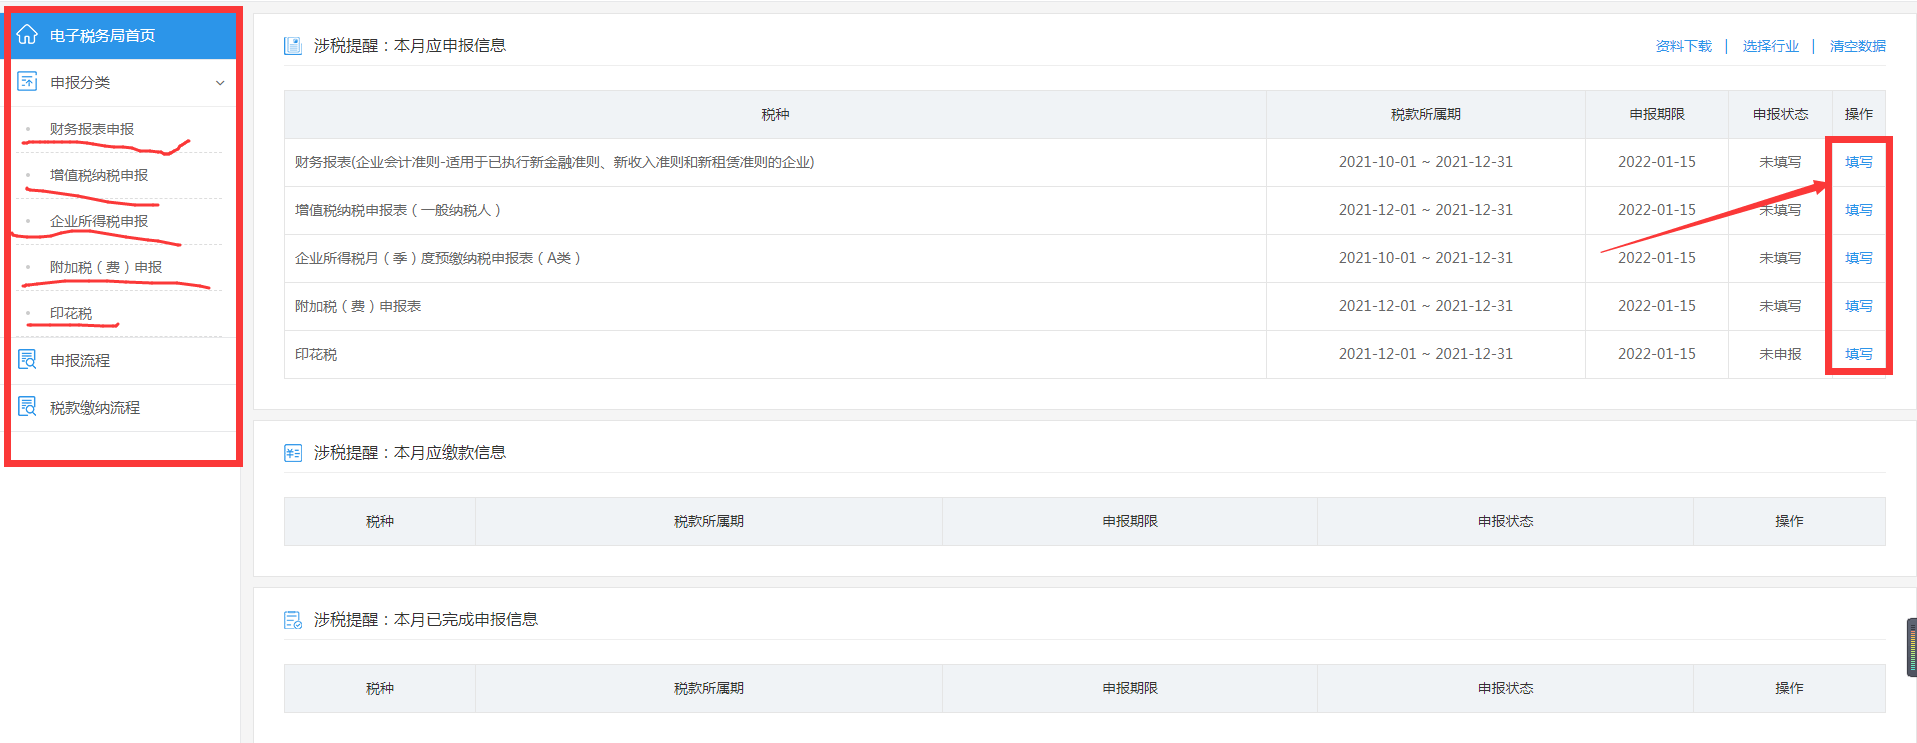Select 印花税 in the sidebar
1917x743 pixels.
click(x=71, y=313)
